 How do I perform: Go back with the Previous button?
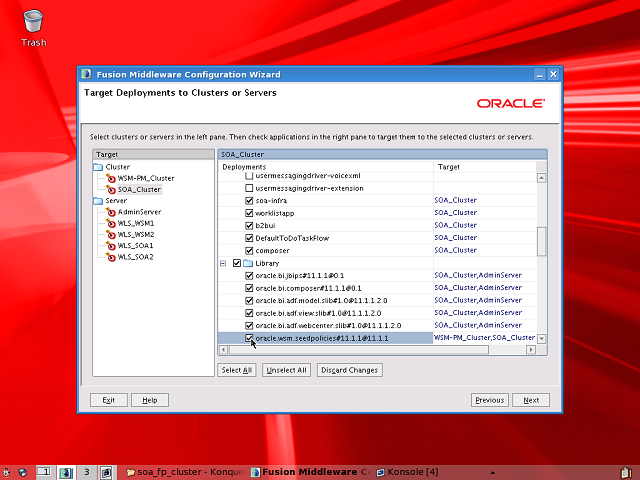490,400
